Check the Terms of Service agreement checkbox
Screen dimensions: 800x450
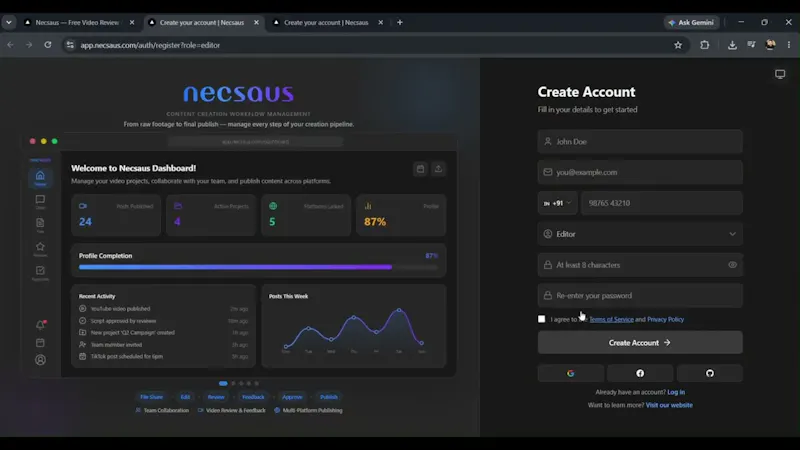coord(541,319)
